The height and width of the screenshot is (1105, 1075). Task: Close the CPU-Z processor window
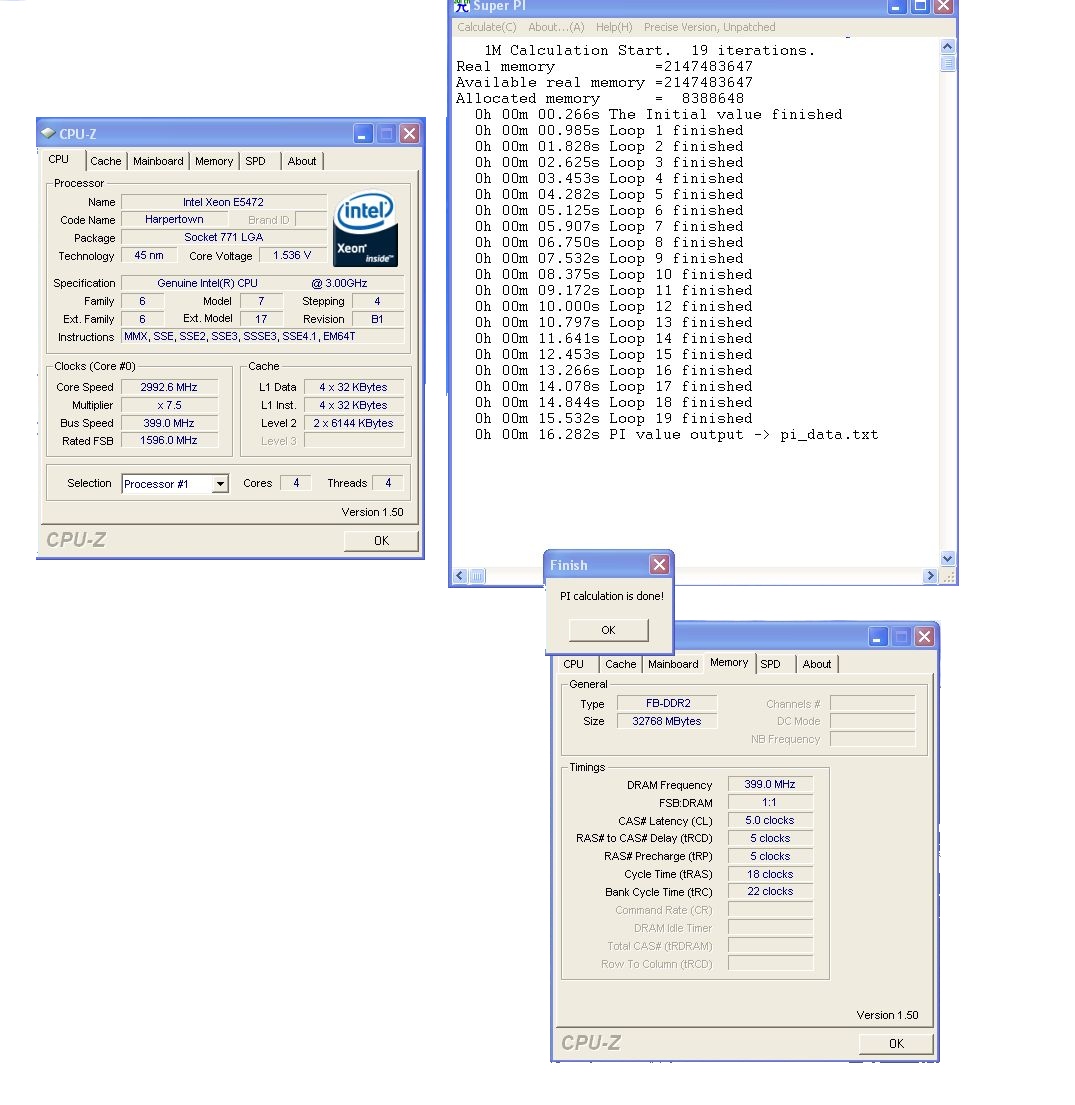coord(409,134)
